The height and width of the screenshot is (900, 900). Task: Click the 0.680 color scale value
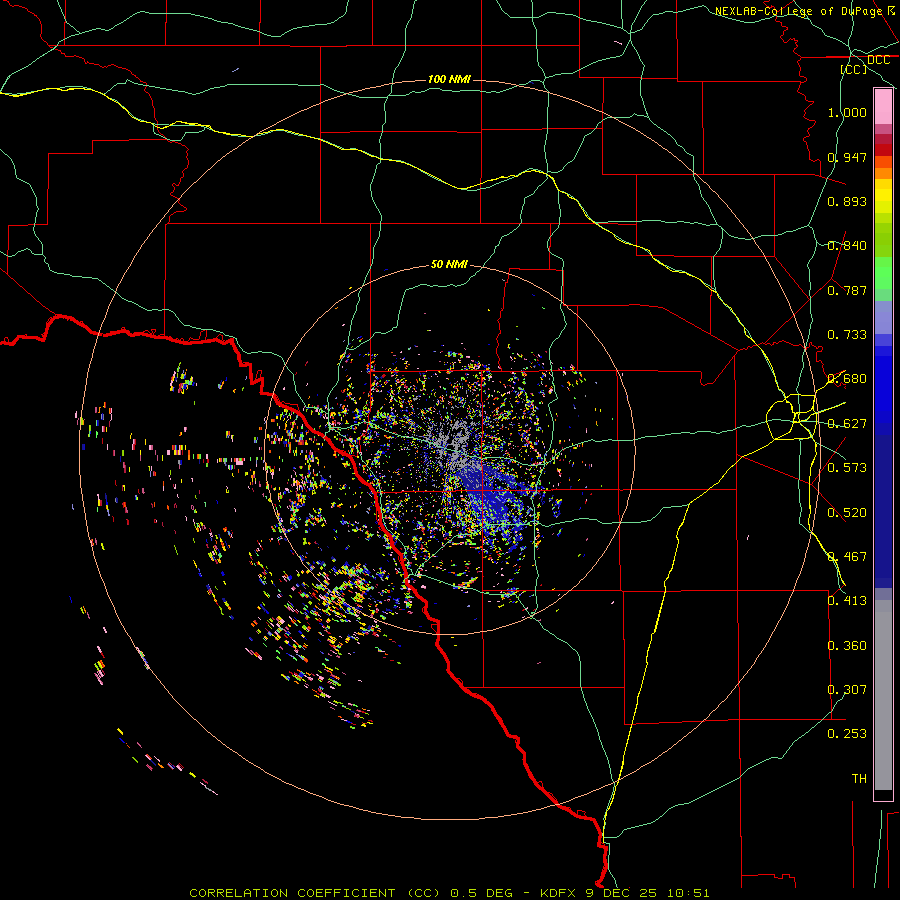[x=847, y=379]
